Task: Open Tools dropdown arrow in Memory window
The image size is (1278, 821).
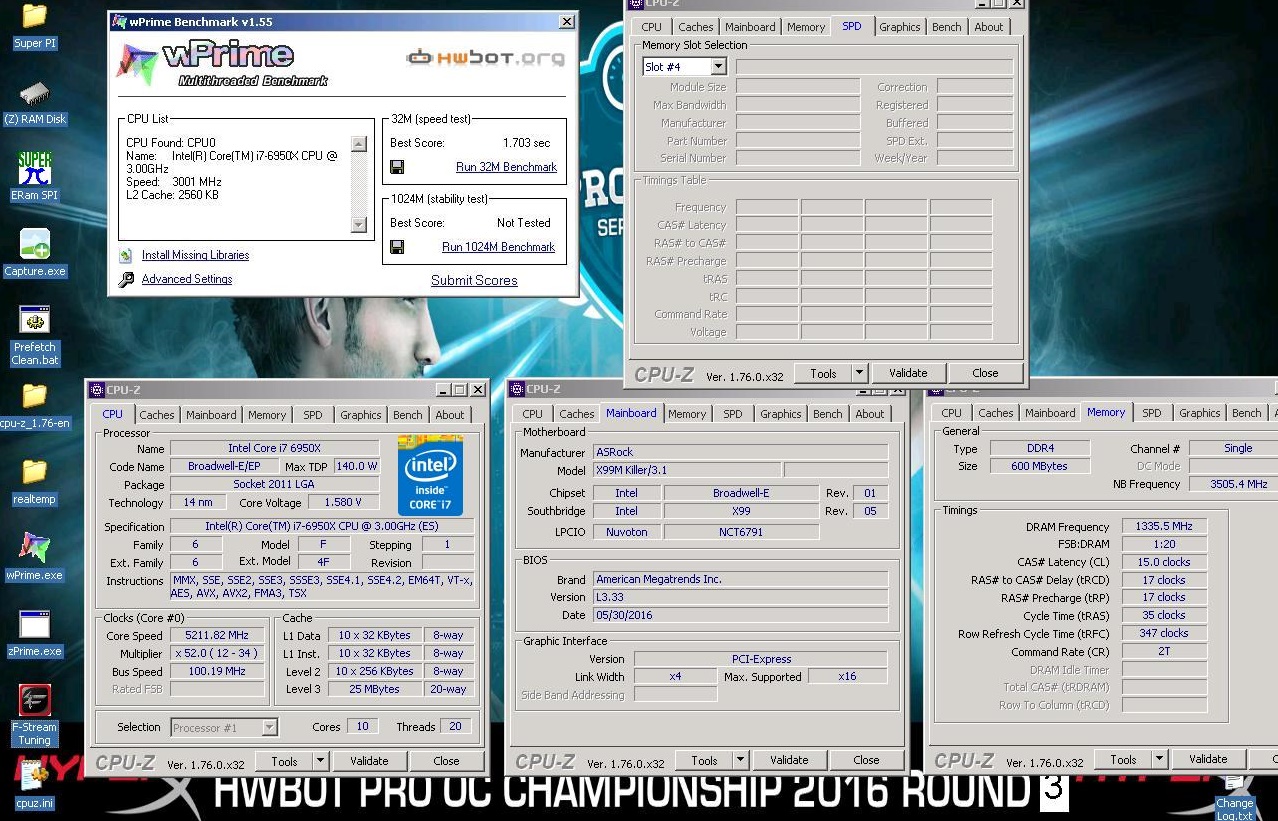Action: (x=1159, y=759)
